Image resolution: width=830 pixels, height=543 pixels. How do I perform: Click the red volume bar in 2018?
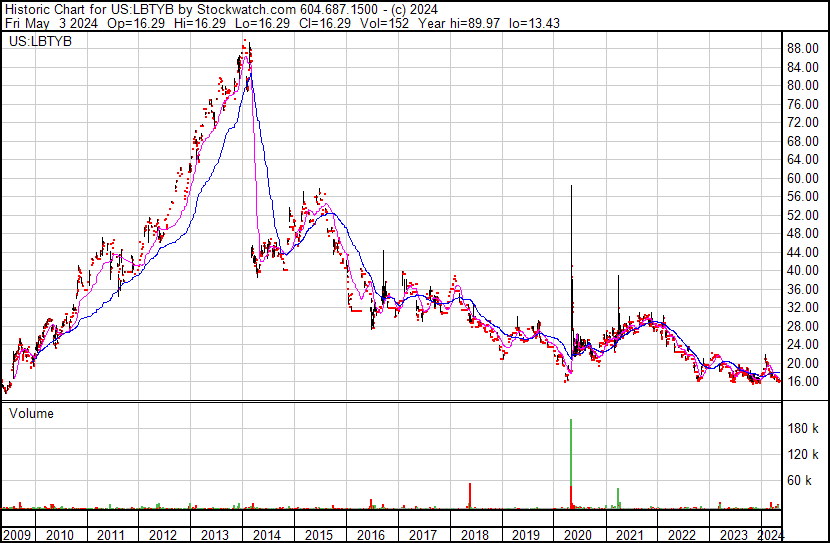click(470, 496)
